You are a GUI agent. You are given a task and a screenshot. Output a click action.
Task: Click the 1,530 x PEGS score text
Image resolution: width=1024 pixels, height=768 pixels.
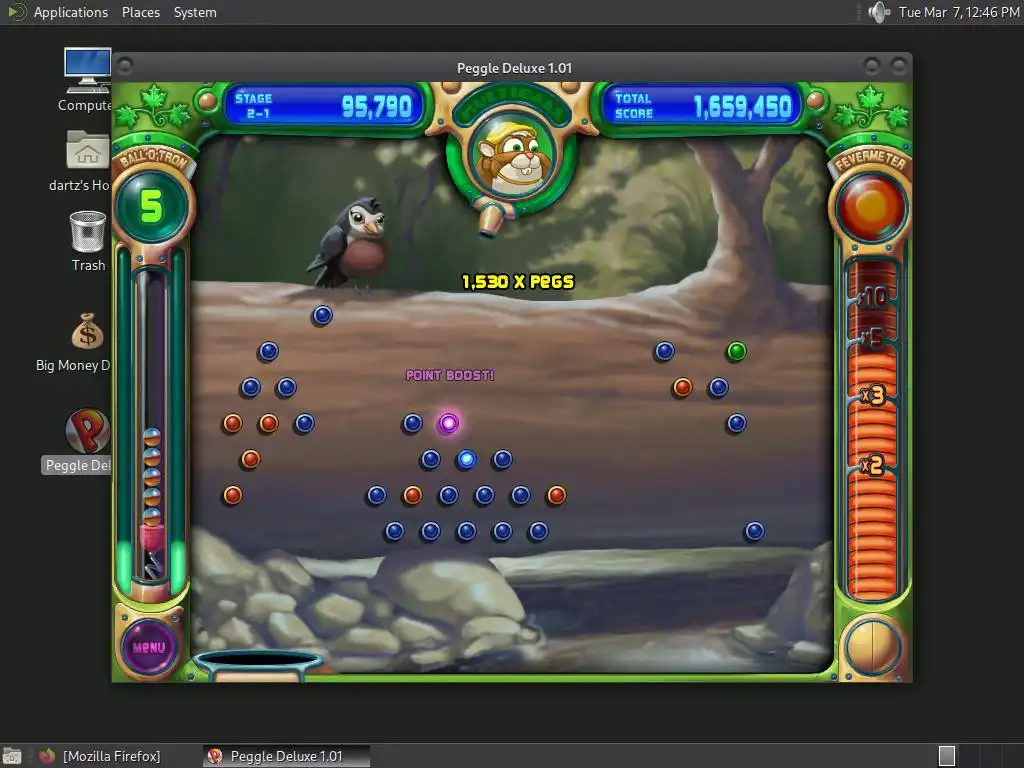pyautogui.click(x=517, y=281)
